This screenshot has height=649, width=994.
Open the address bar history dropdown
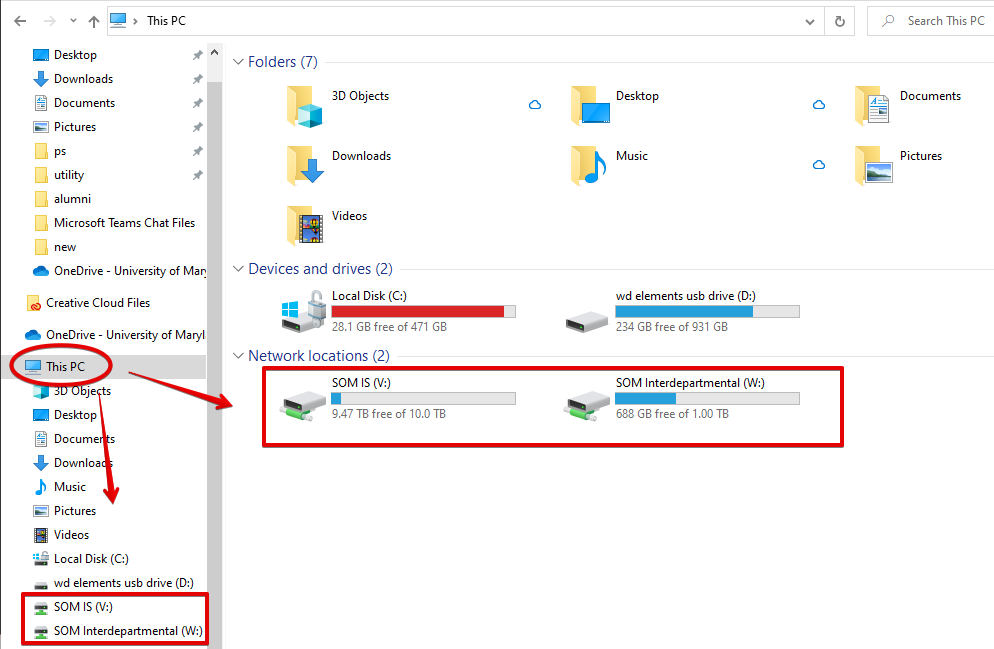(810, 21)
